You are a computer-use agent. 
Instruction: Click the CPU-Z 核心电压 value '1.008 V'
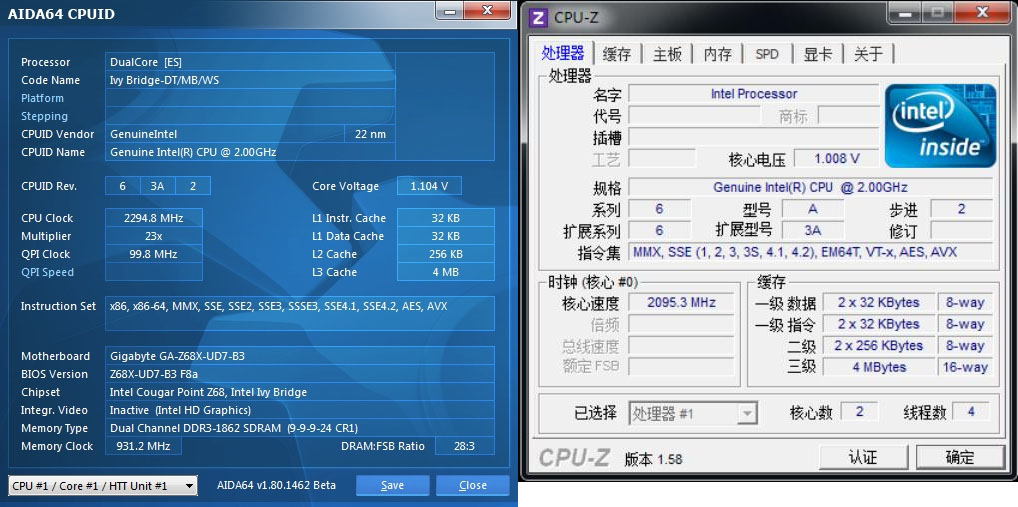click(x=836, y=158)
